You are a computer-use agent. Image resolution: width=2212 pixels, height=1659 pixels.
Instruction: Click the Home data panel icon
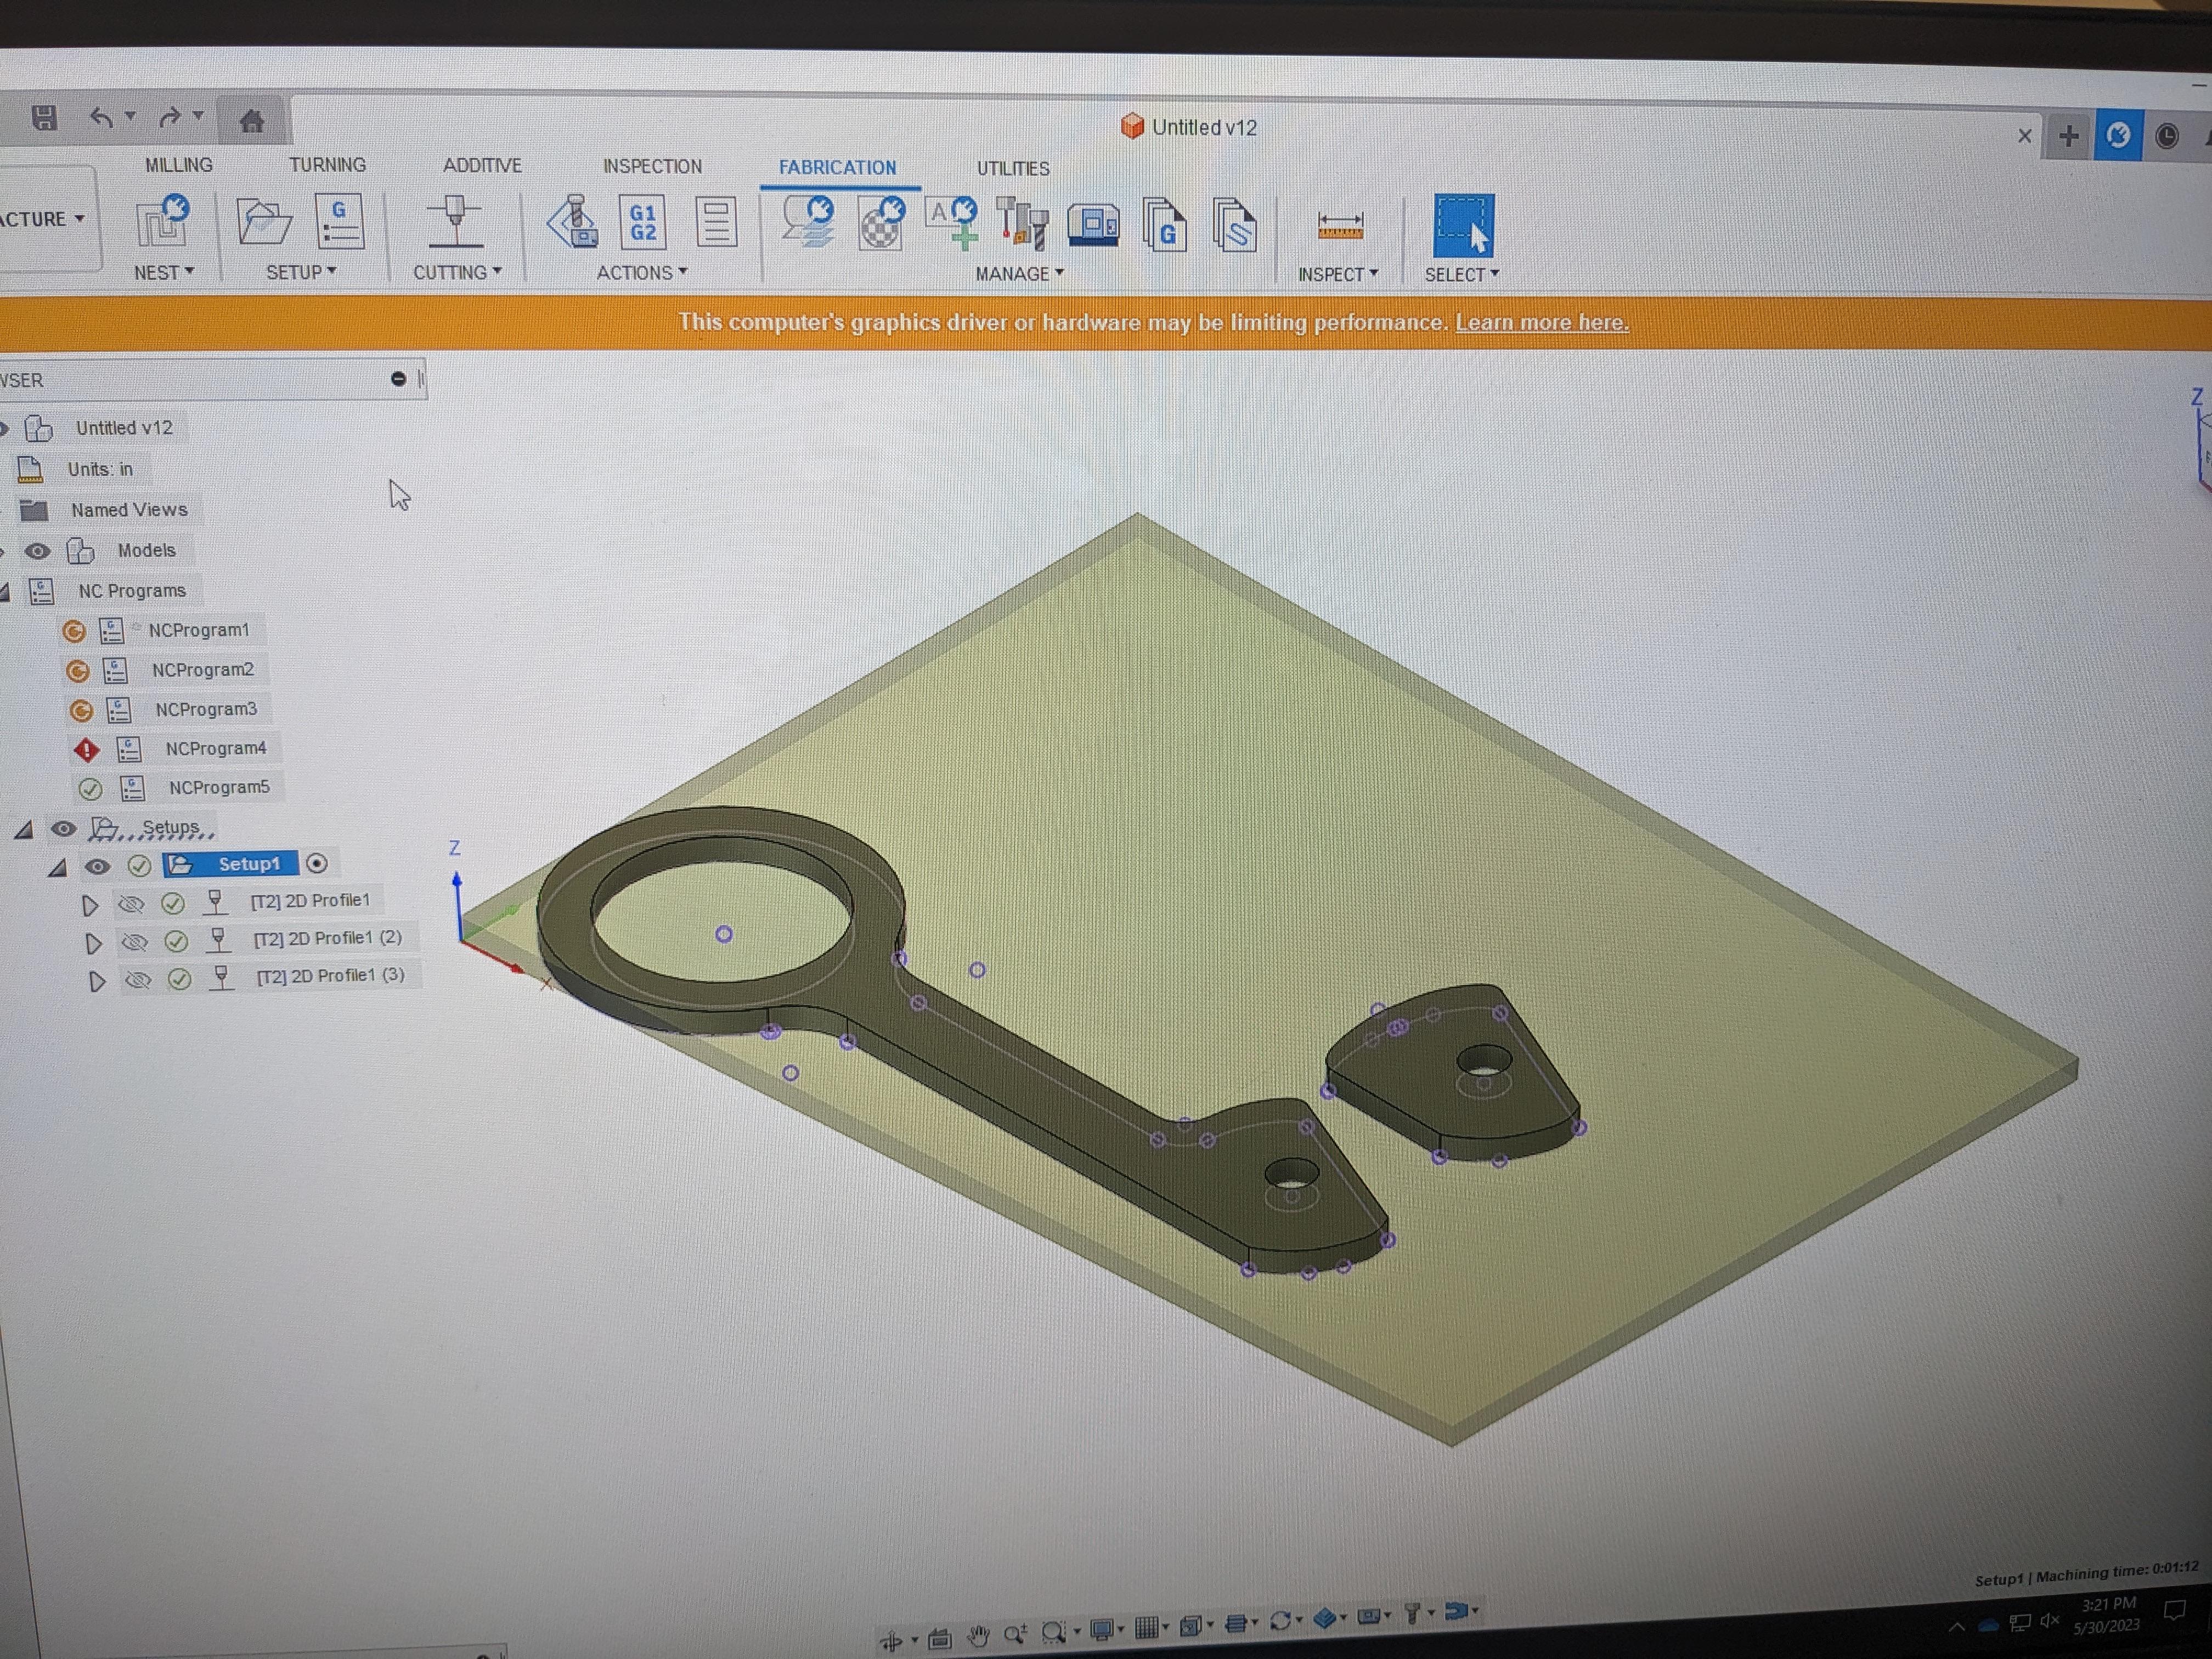[252, 122]
